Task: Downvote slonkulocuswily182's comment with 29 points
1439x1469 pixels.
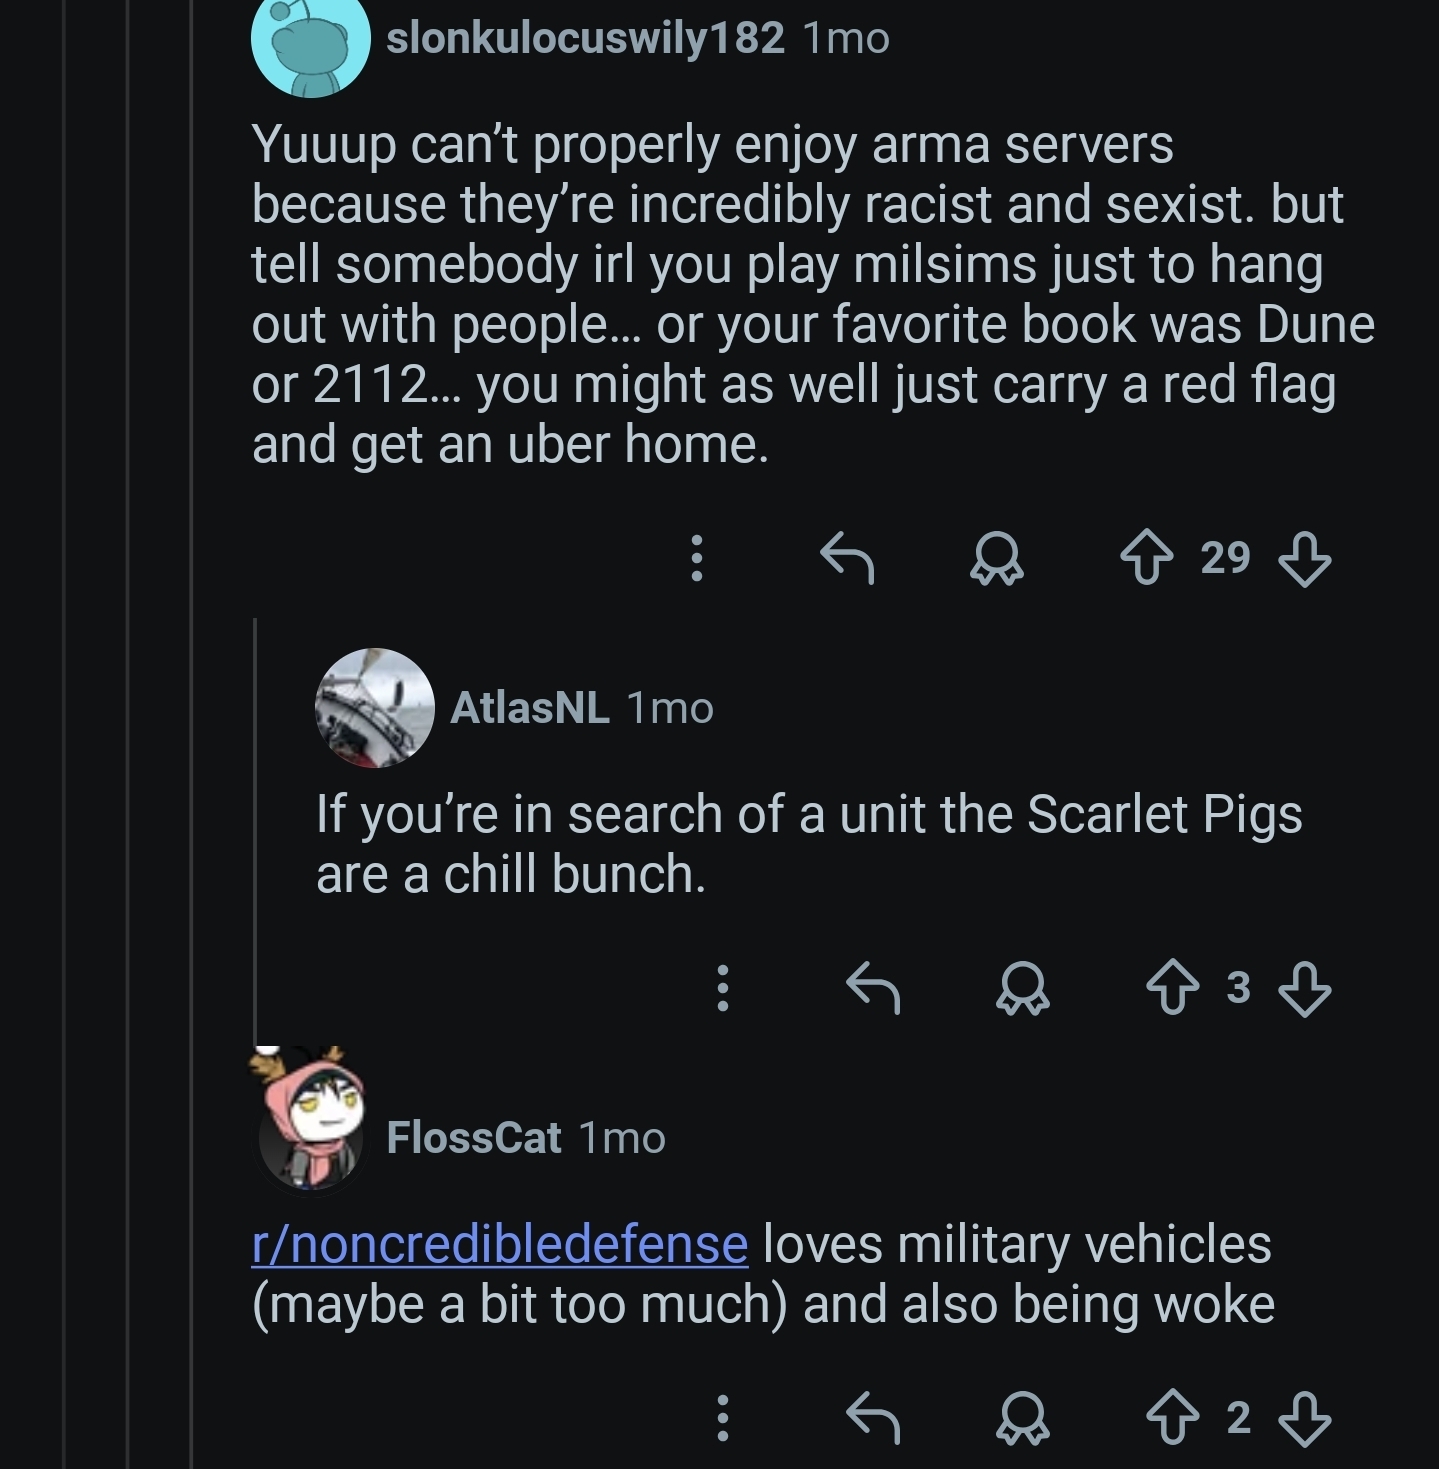Action: click(x=1305, y=558)
